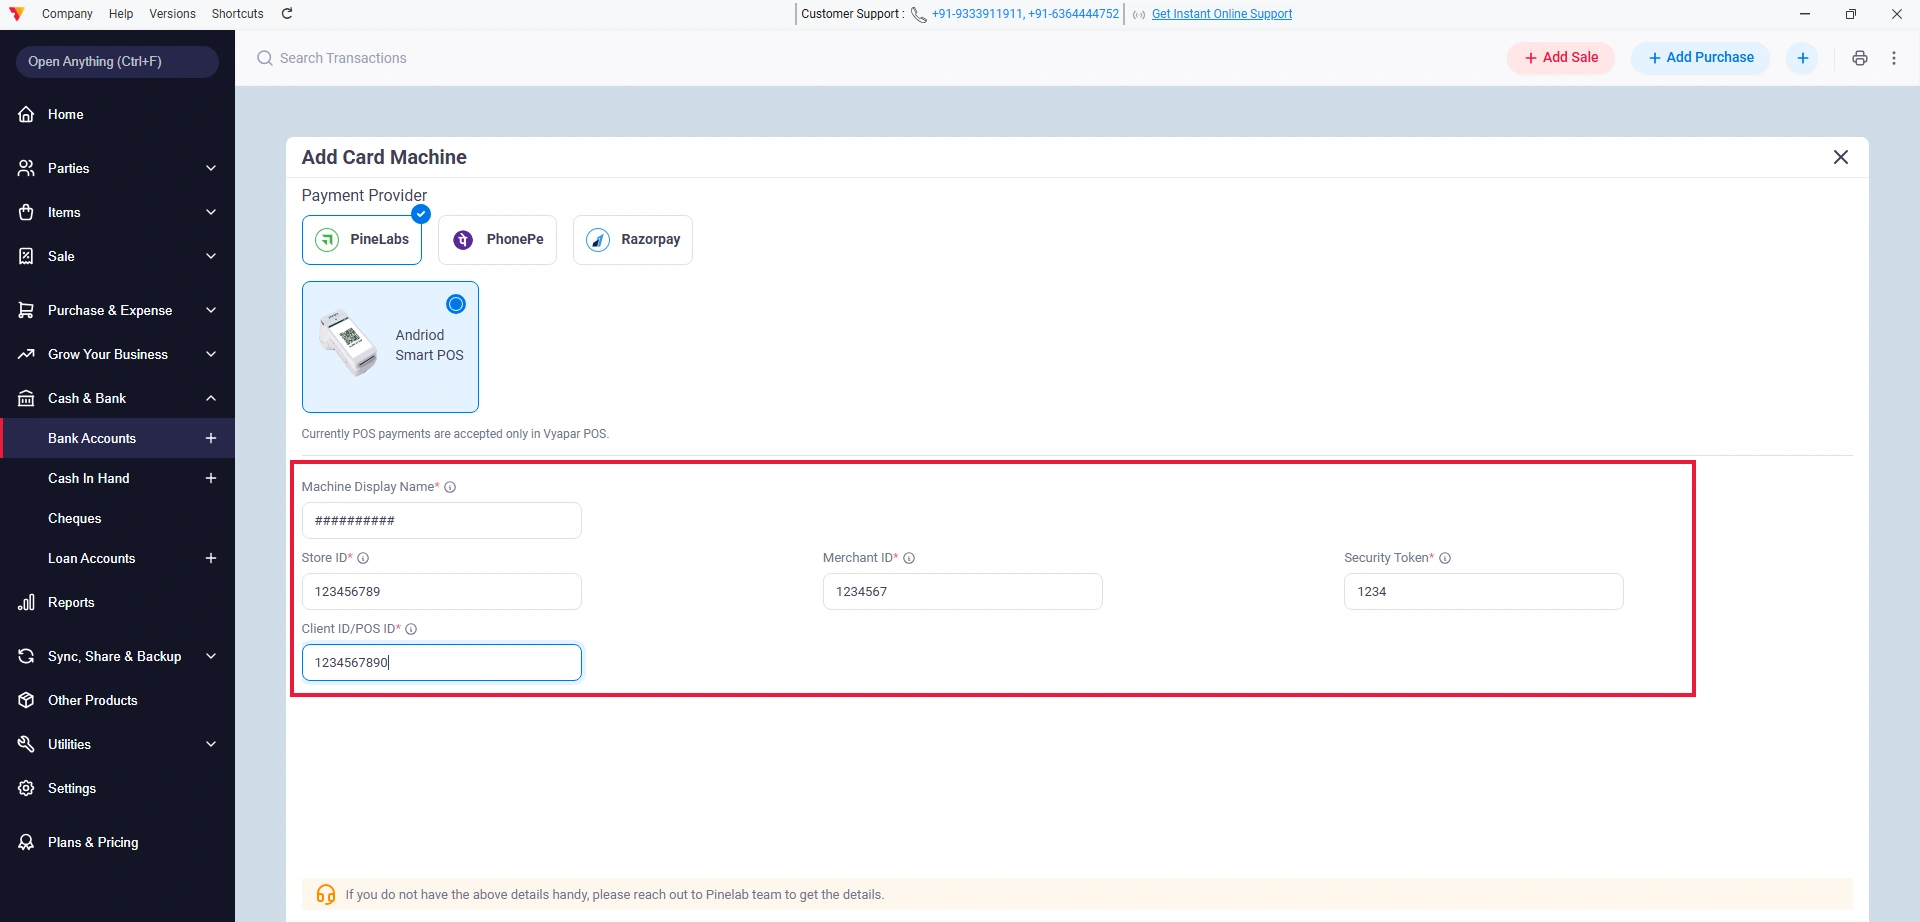
Task: Close the Add Card Machine dialog
Action: coord(1840,157)
